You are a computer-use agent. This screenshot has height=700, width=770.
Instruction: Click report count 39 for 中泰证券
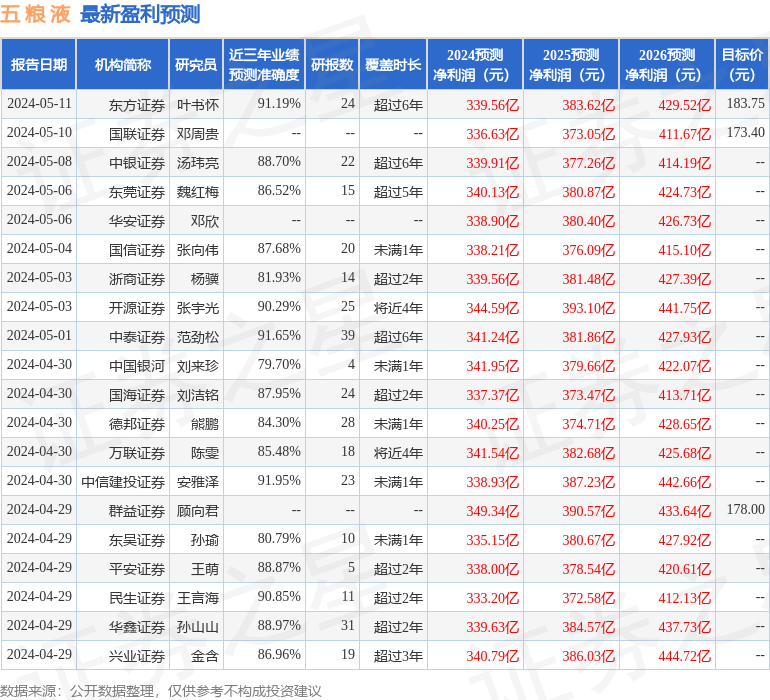[348, 335]
